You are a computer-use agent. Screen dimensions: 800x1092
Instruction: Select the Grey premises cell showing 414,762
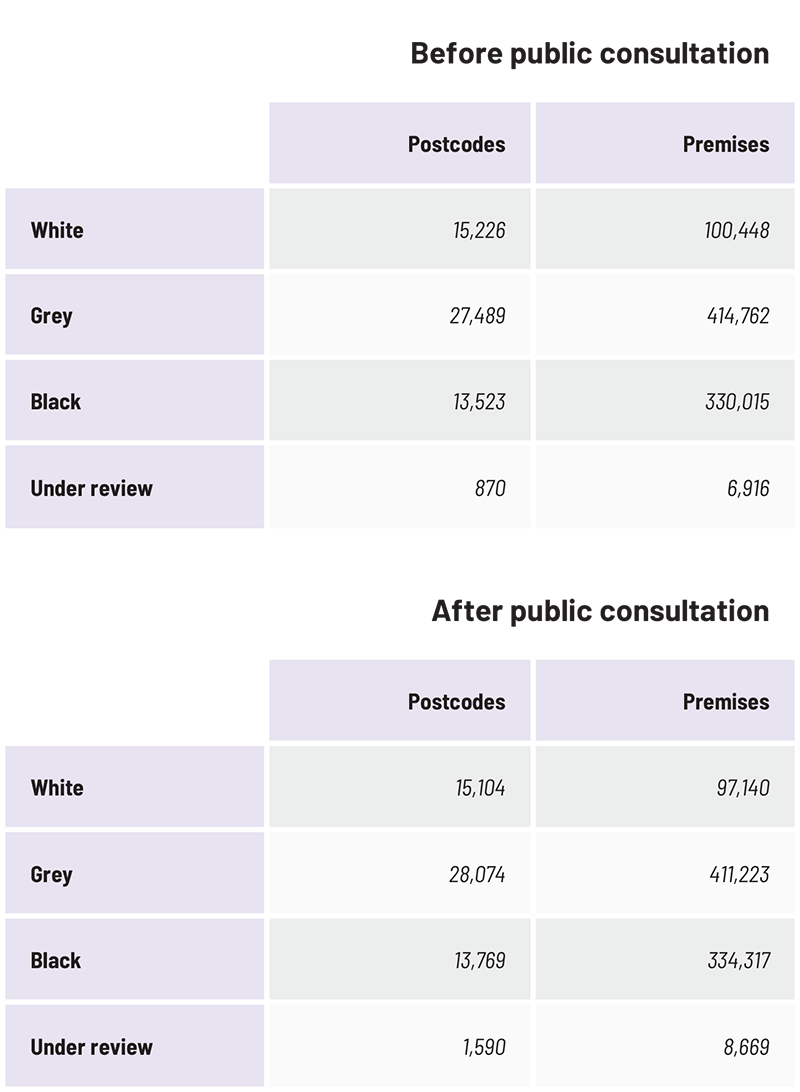(736, 317)
